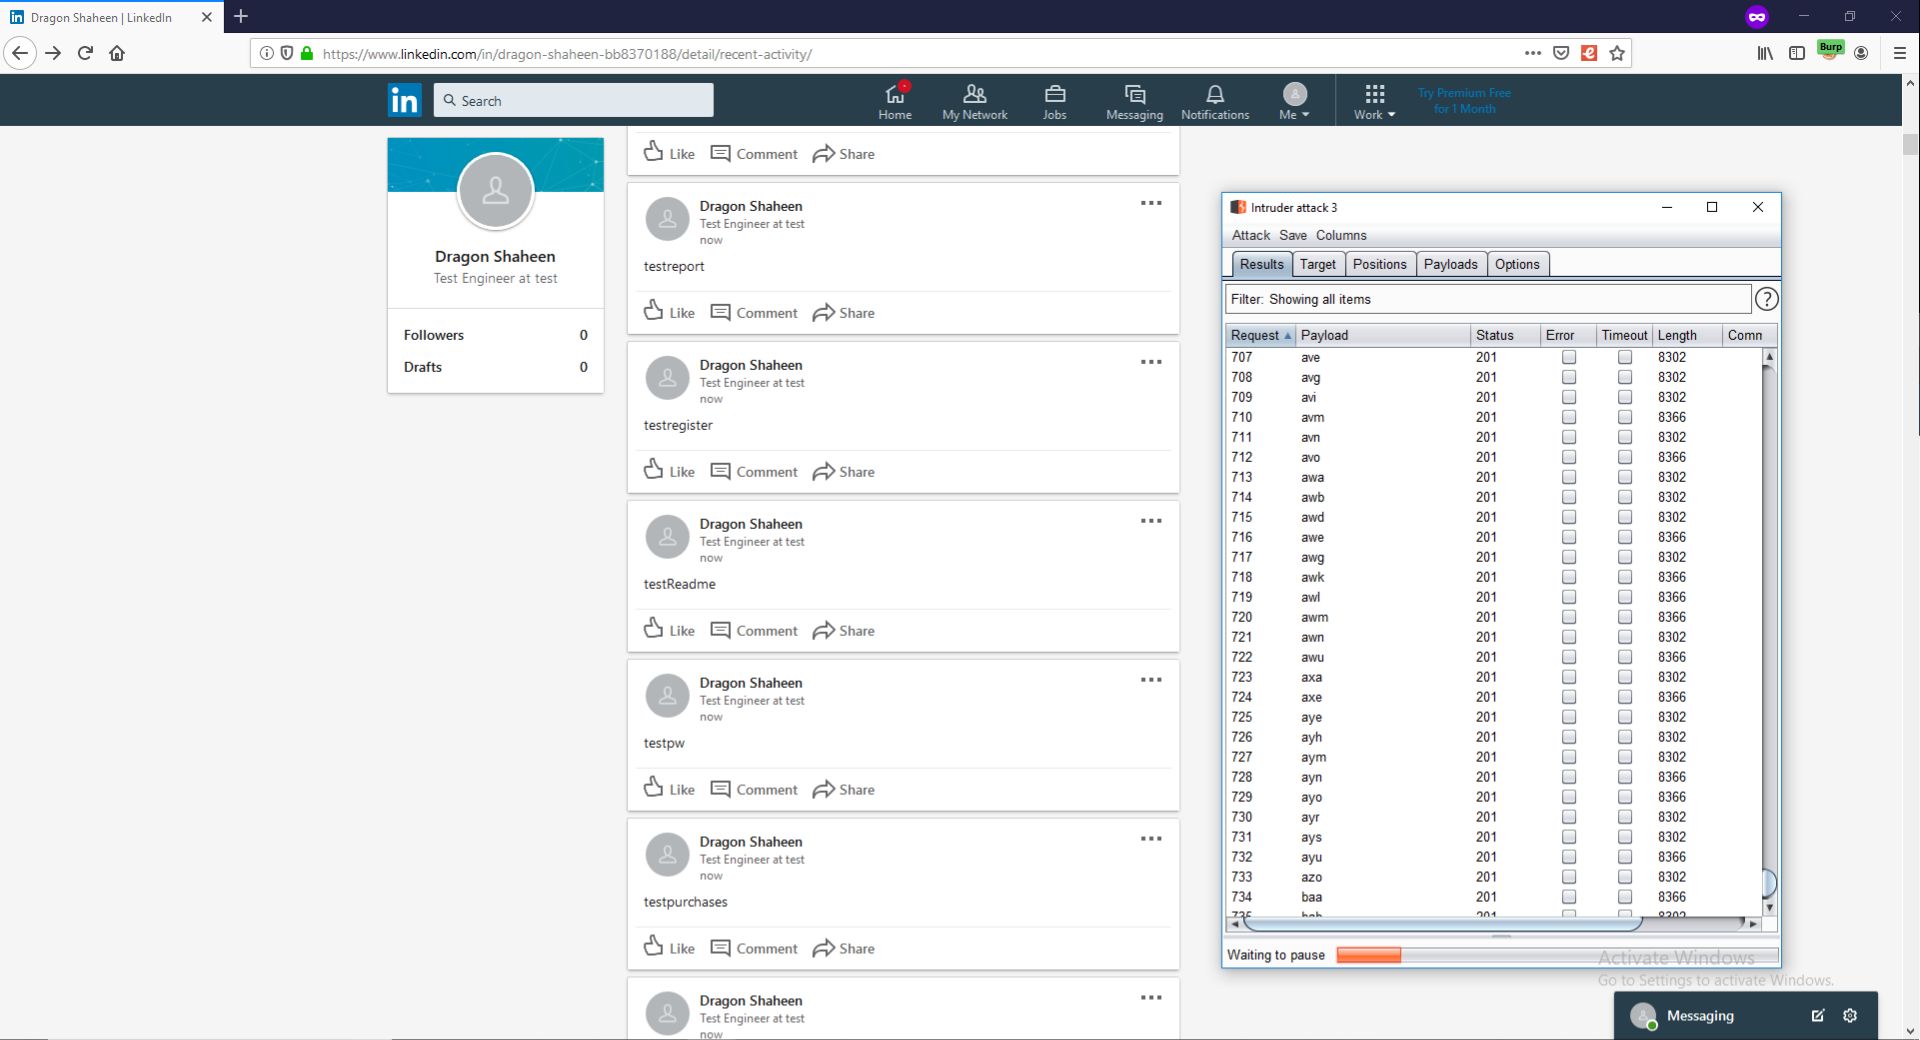Switch to the Options tab
The image size is (1920, 1040).
click(x=1517, y=264)
